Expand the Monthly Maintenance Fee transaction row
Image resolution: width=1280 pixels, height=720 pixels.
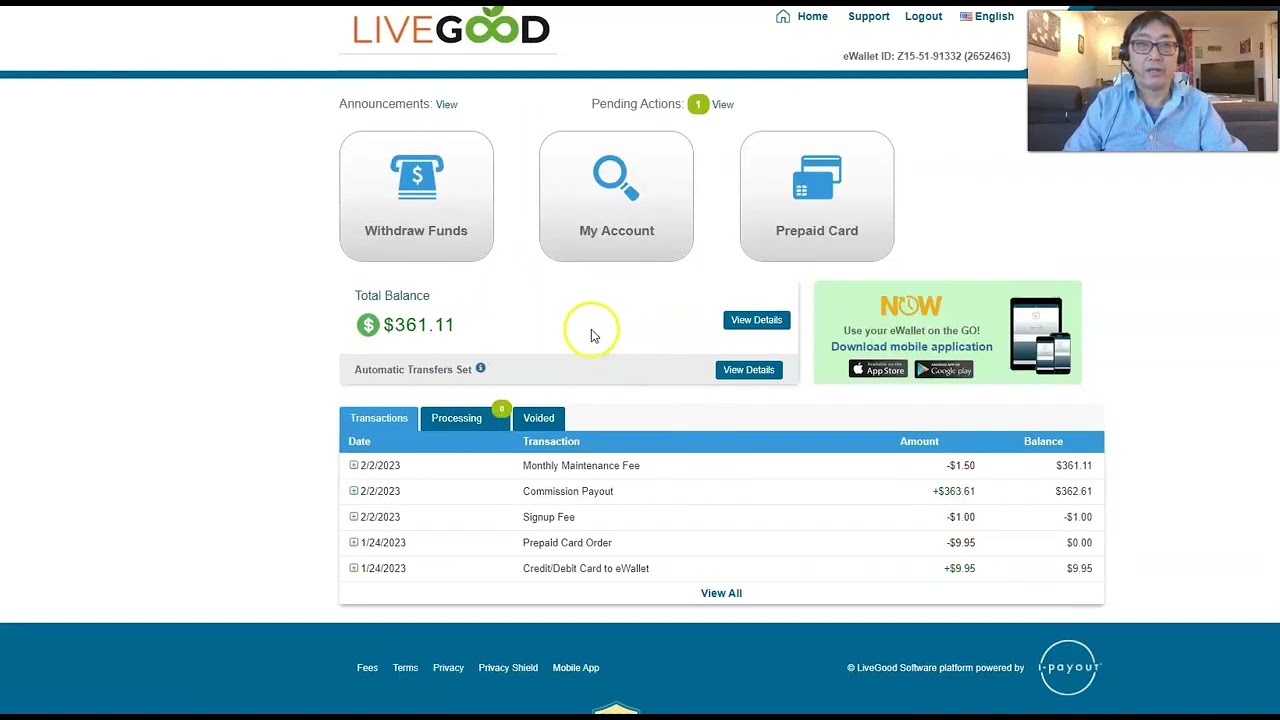(x=353, y=465)
